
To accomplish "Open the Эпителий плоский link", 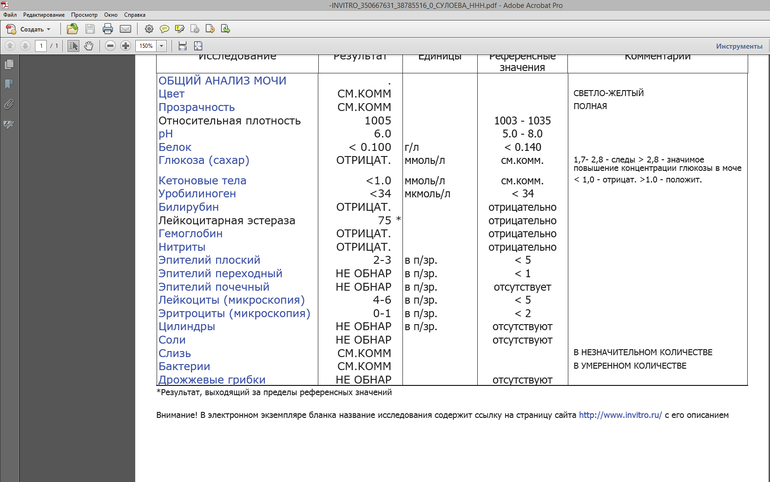I will click(209, 260).
